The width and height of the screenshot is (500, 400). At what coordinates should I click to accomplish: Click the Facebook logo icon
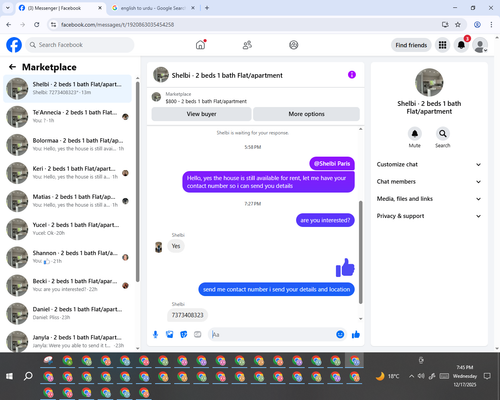[x=14, y=45]
